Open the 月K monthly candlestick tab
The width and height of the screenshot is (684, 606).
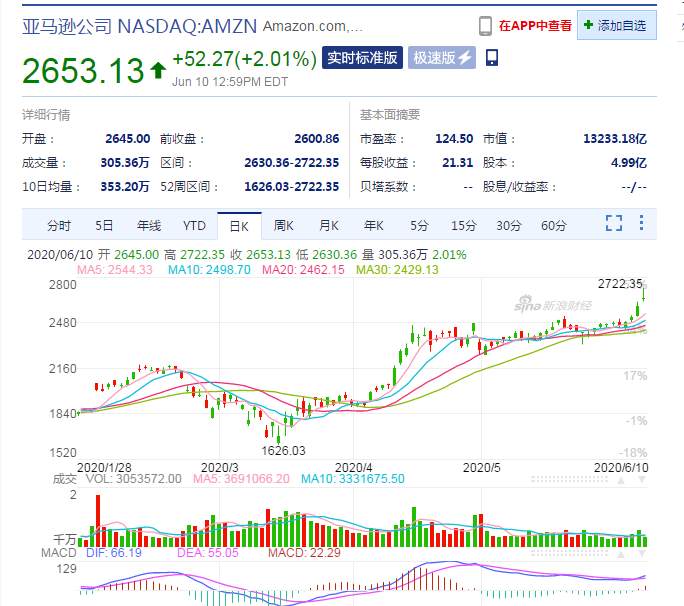pyautogui.click(x=328, y=226)
